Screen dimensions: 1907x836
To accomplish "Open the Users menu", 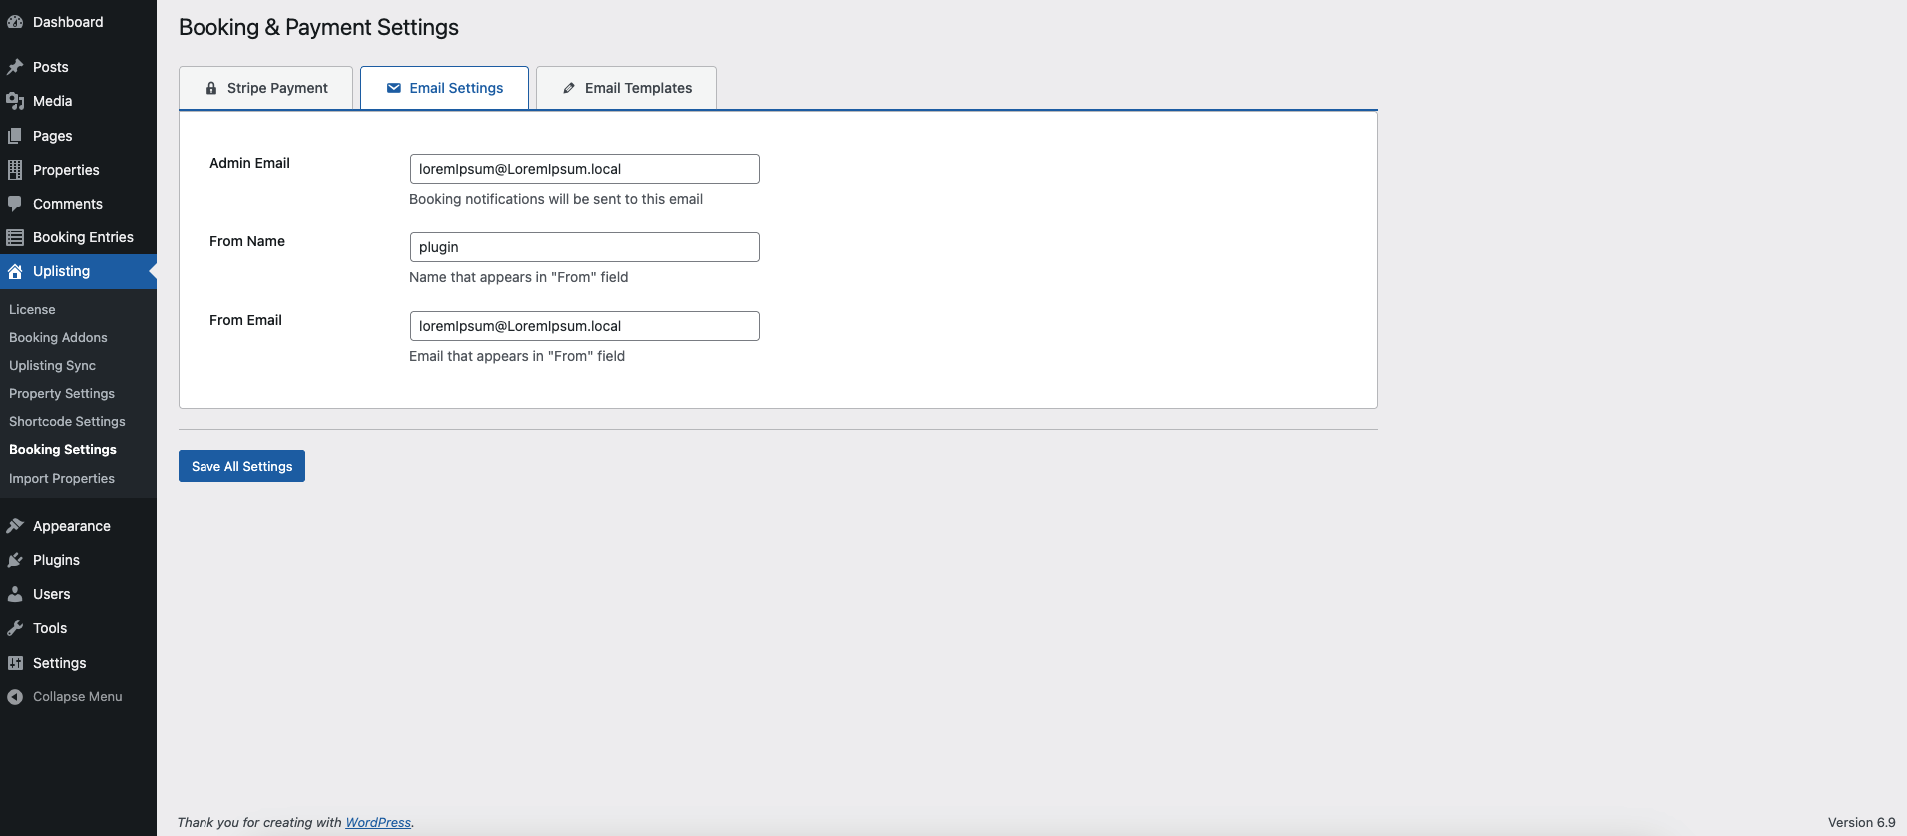I will (78, 594).
